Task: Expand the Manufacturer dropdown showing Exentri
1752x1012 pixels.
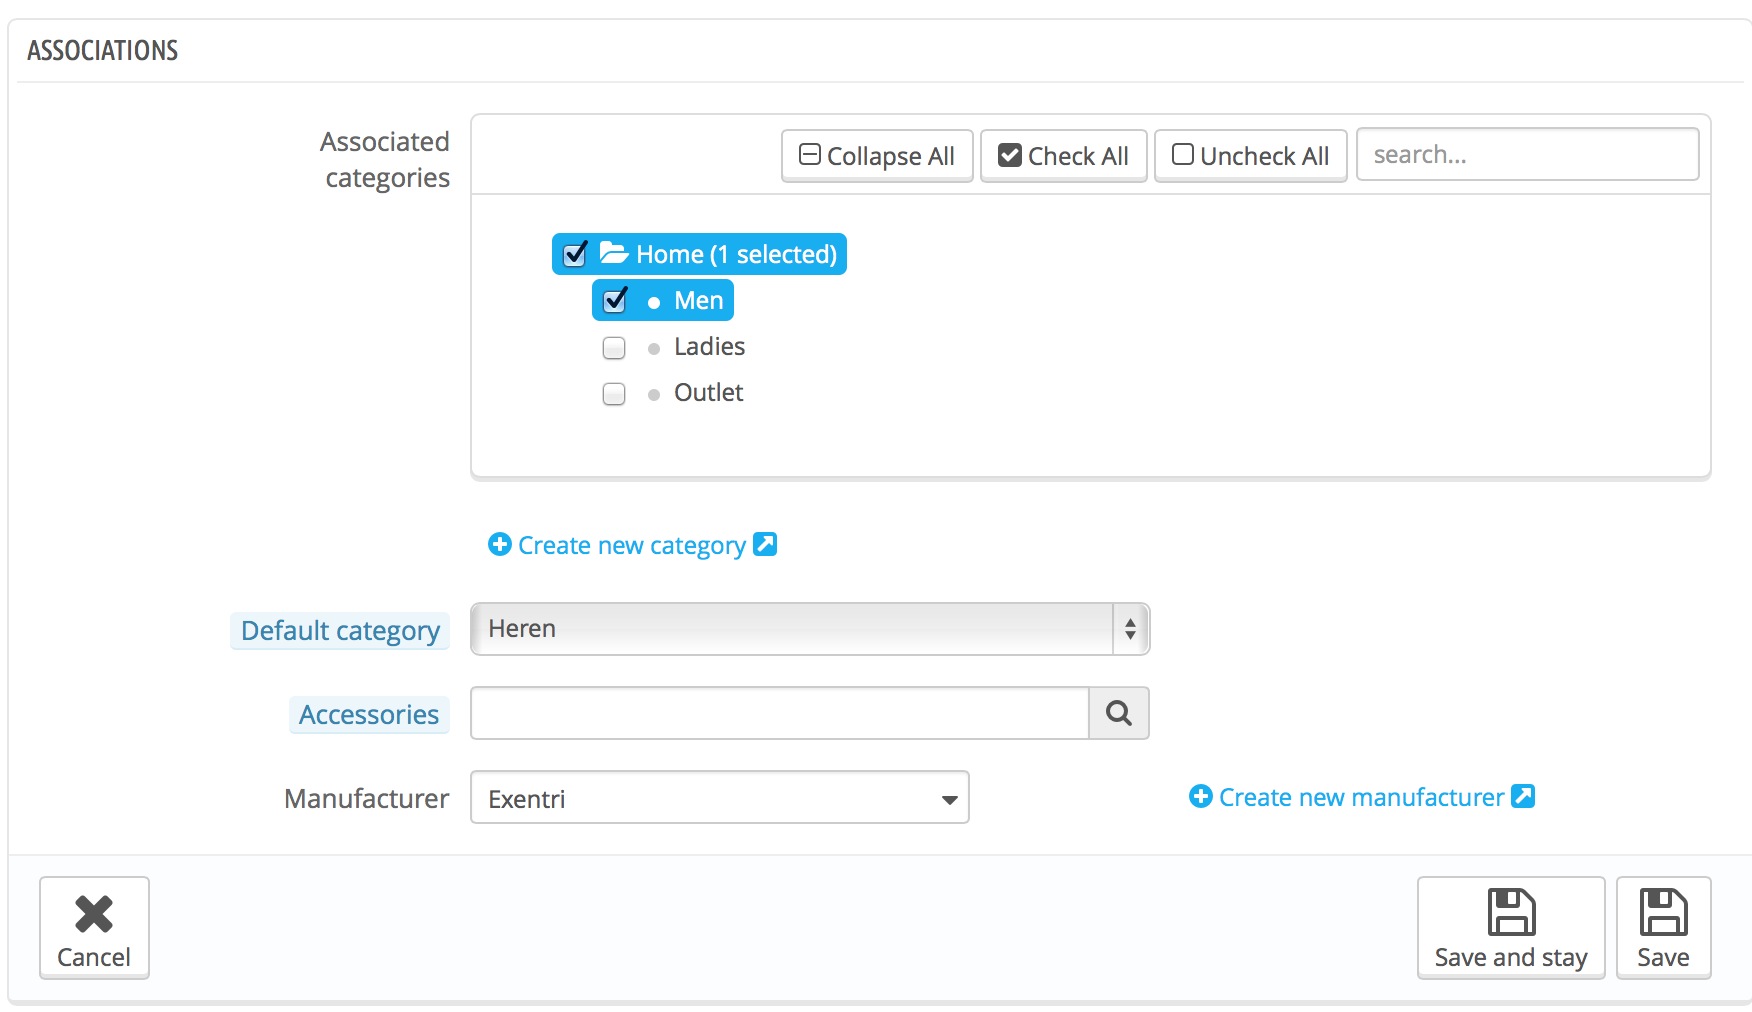Action: pyautogui.click(x=719, y=798)
